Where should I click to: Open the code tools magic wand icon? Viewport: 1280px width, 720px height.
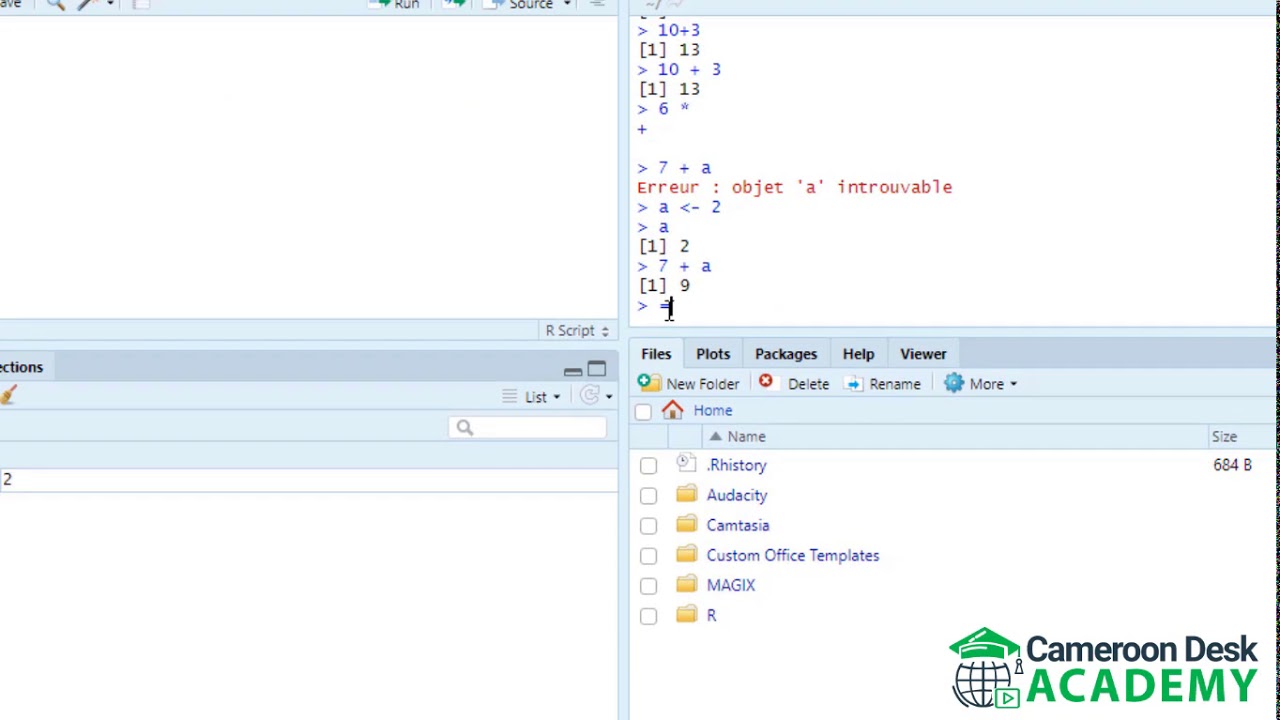[x=88, y=4]
